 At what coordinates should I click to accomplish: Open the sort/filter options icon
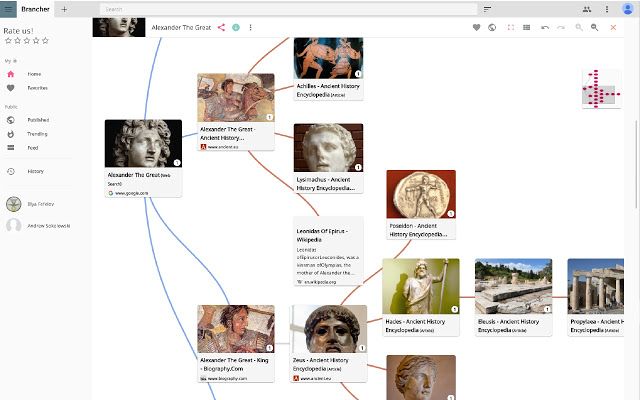[487, 9]
